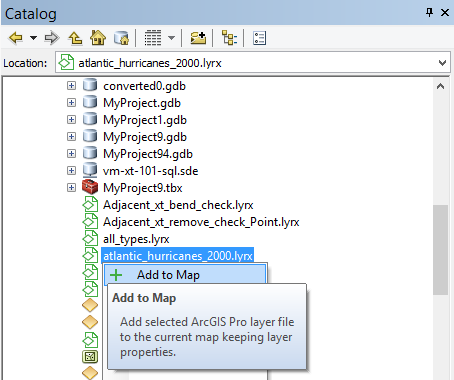Close the Catalog window
This screenshot has width=454, height=380.
[445, 12]
